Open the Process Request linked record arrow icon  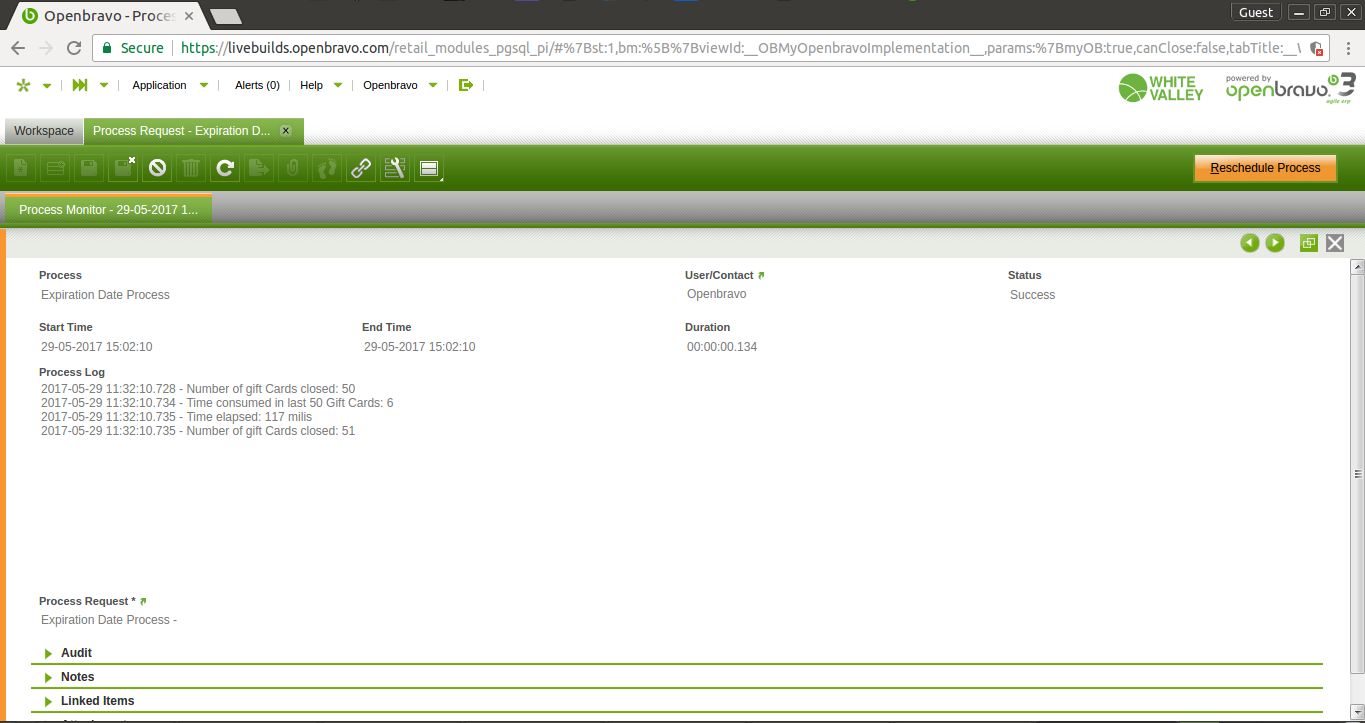pyautogui.click(x=143, y=601)
